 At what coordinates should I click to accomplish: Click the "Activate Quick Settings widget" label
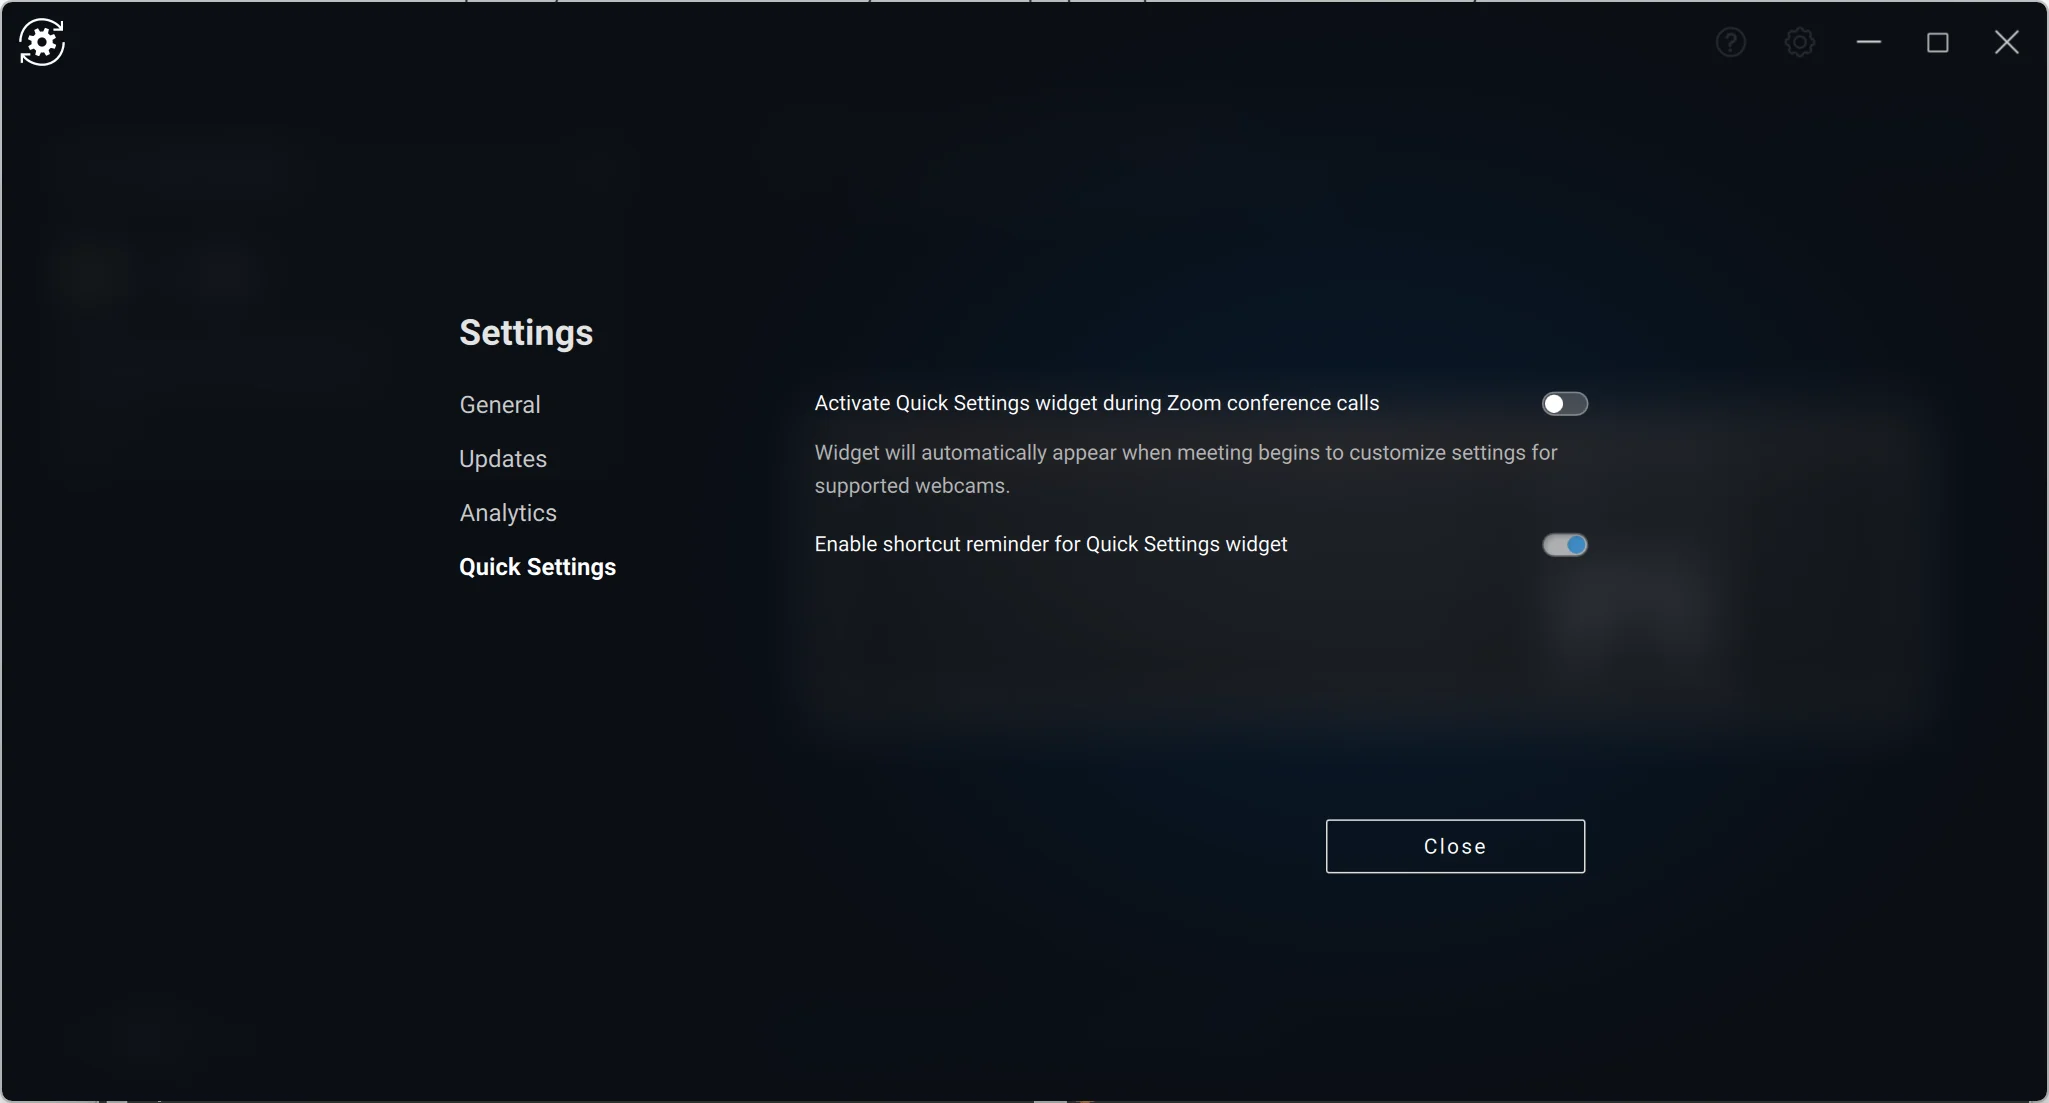coord(1096,404)
